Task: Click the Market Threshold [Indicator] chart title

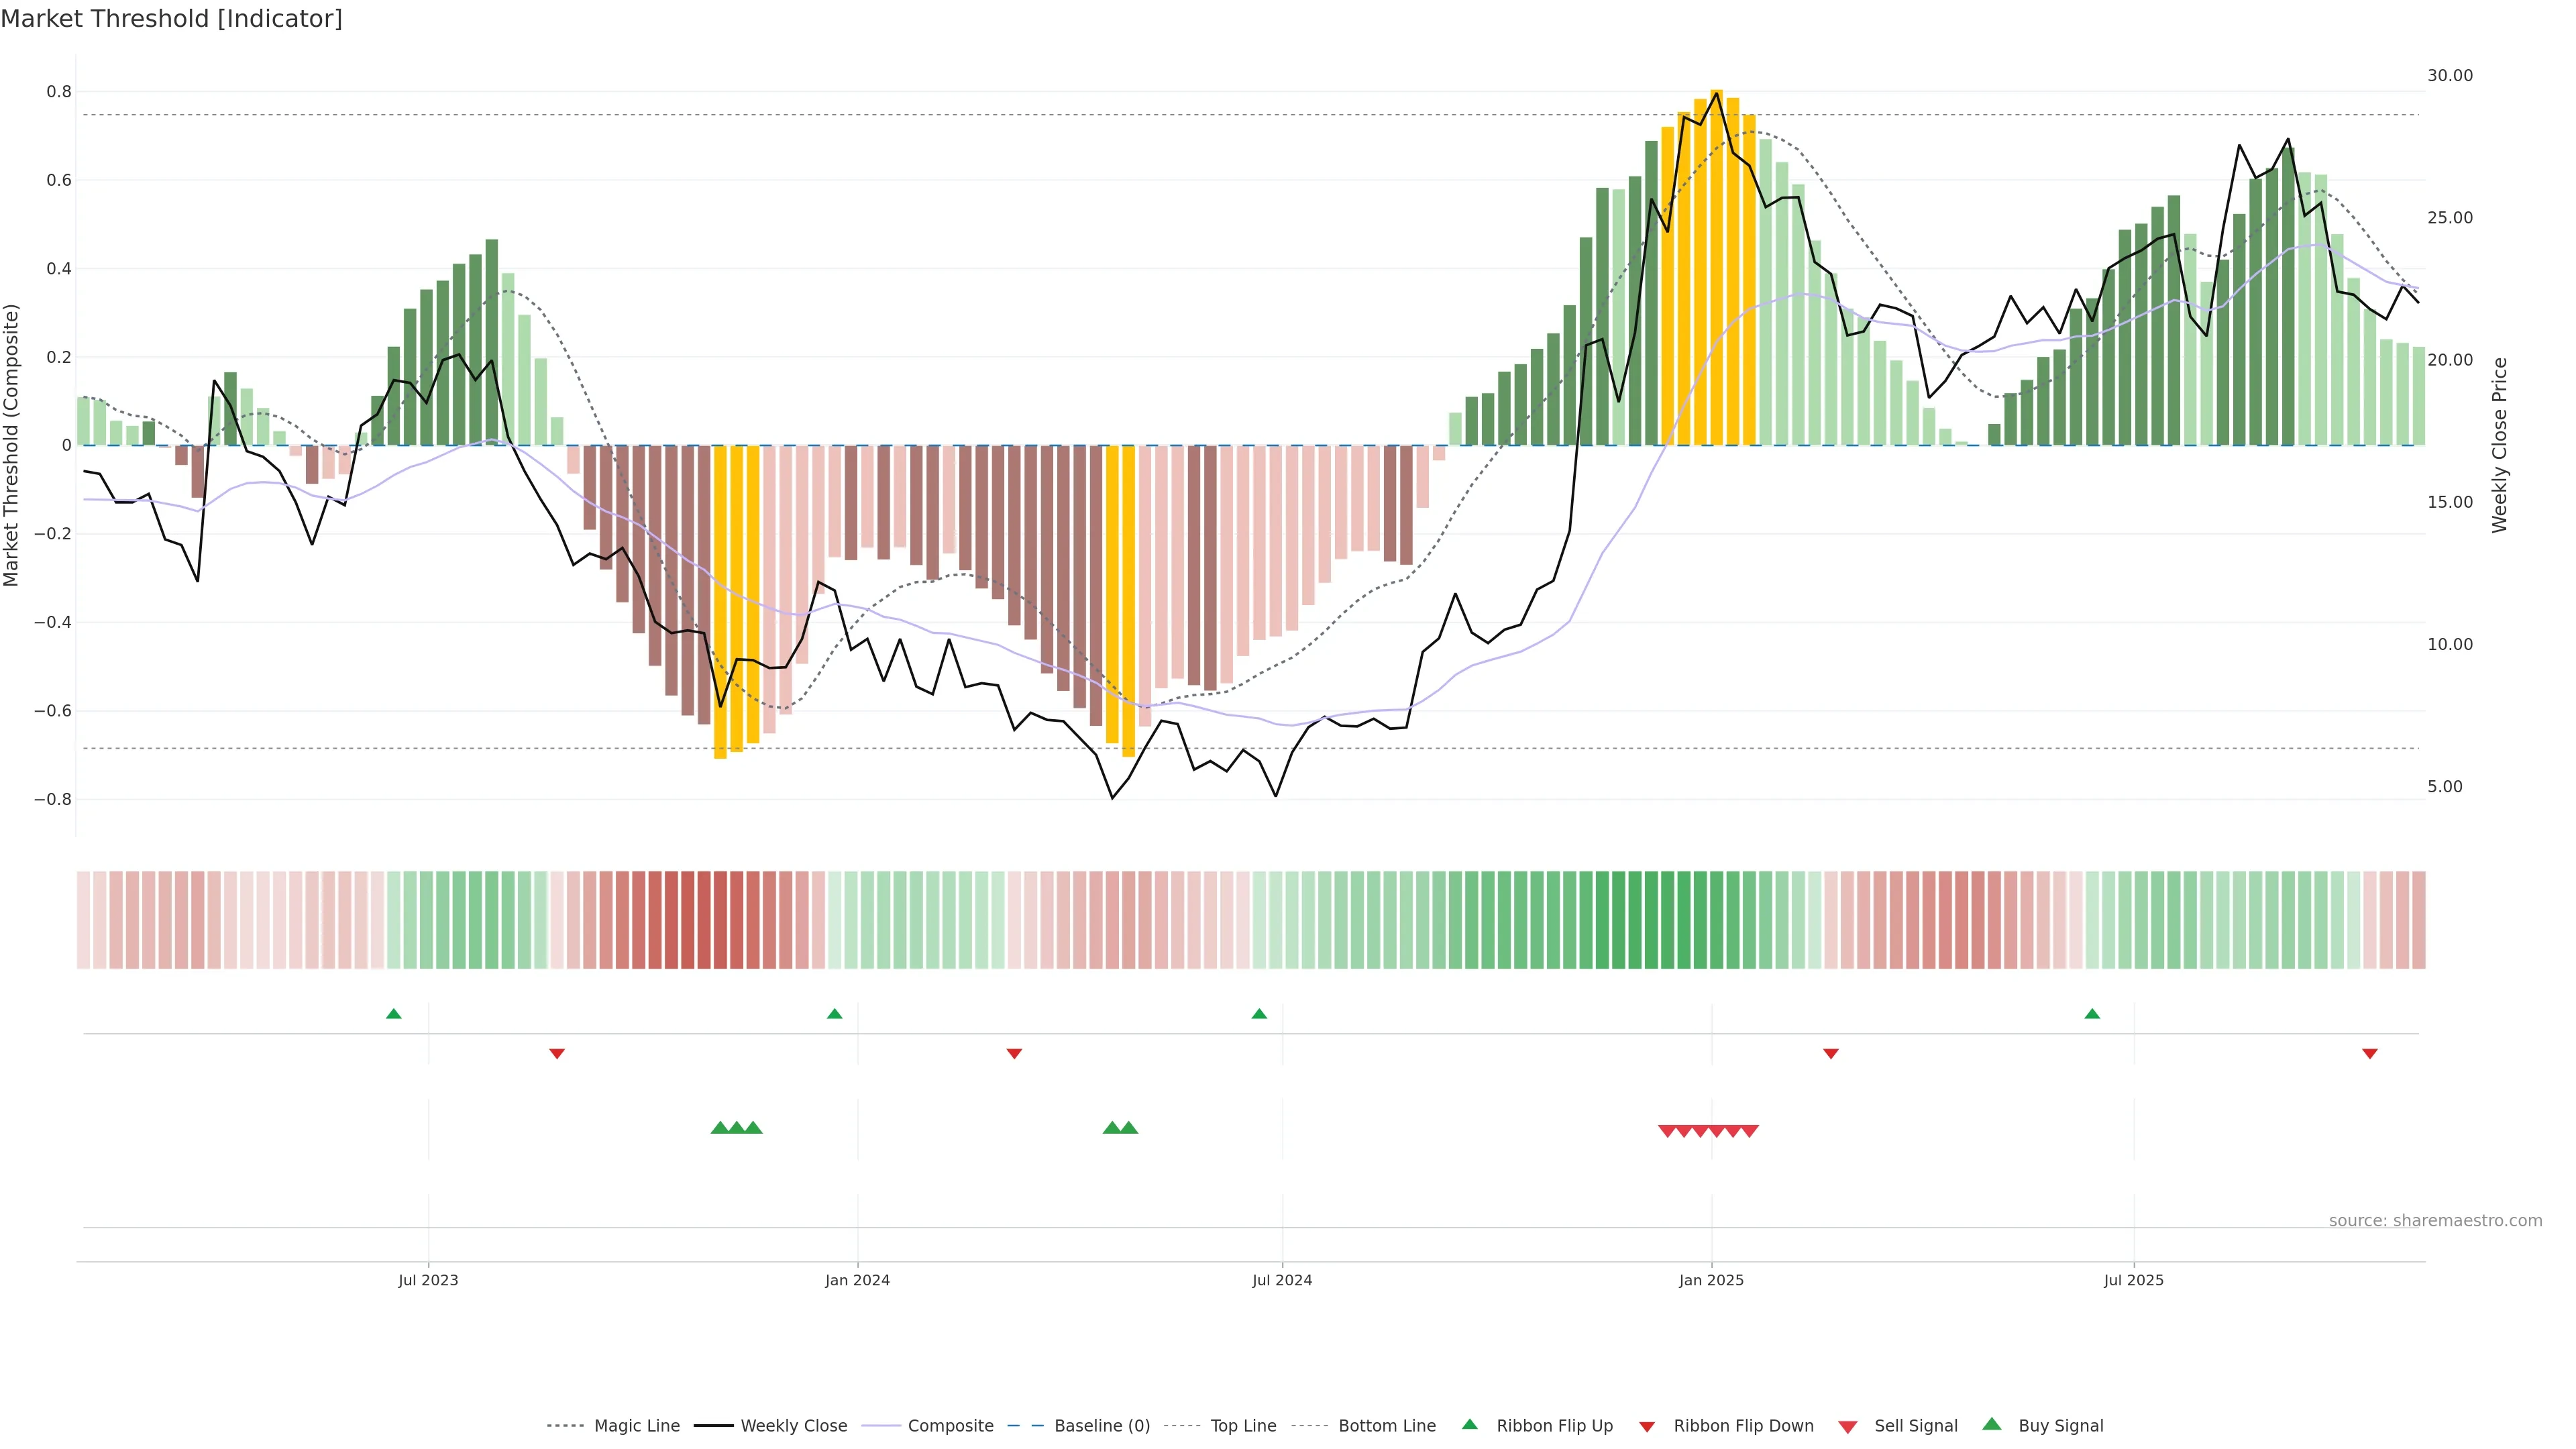Action: tap(171, 19)
